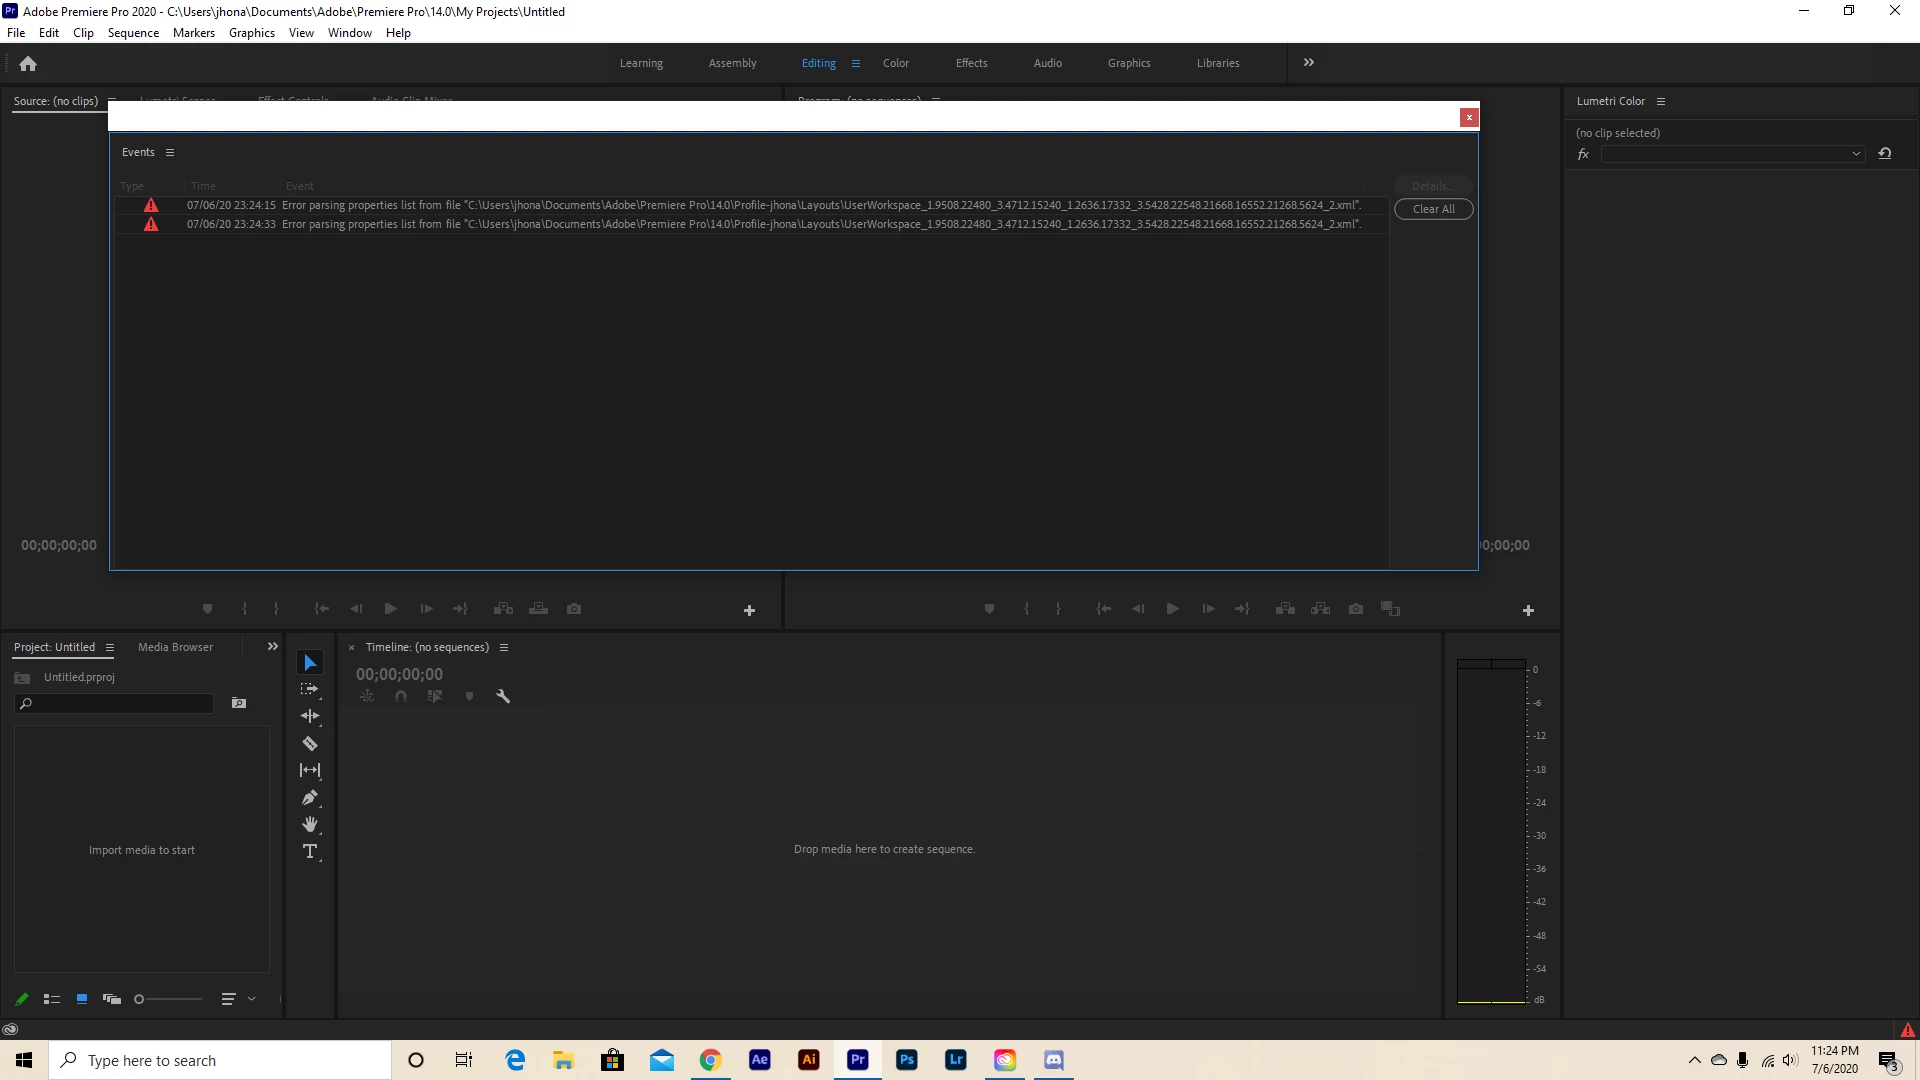
Task: Select the Track Select Forward tool
Action: [x=310, y=689]
